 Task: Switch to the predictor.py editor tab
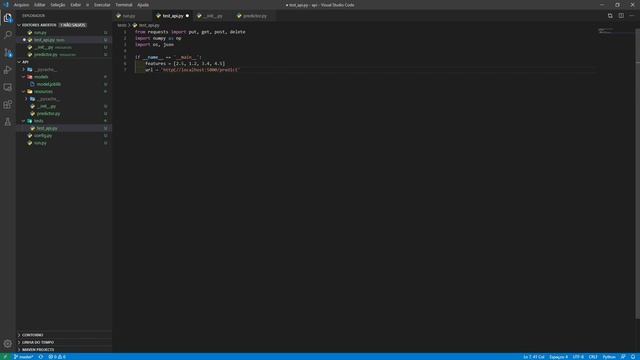click(255, 16)
